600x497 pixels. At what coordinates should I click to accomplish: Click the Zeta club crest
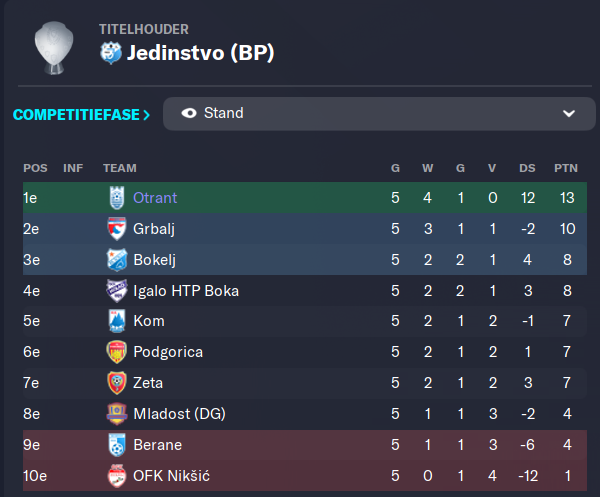[117, 383]
